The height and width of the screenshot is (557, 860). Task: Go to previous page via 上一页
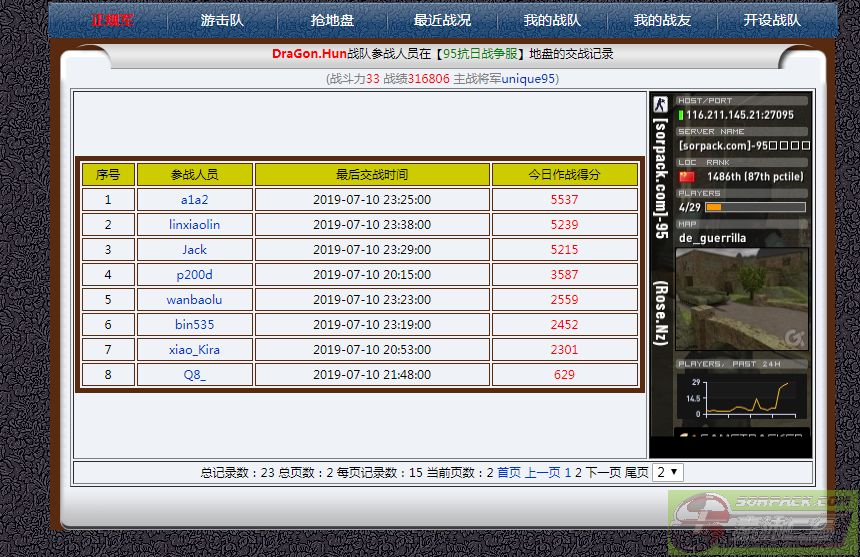(543, 473)
